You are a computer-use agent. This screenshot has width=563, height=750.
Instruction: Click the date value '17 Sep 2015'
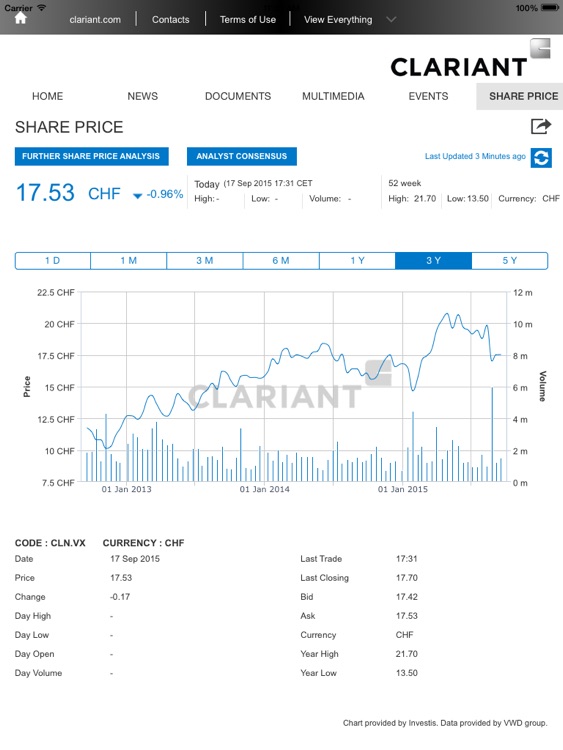pyautogui.click(x=135, y=559)
